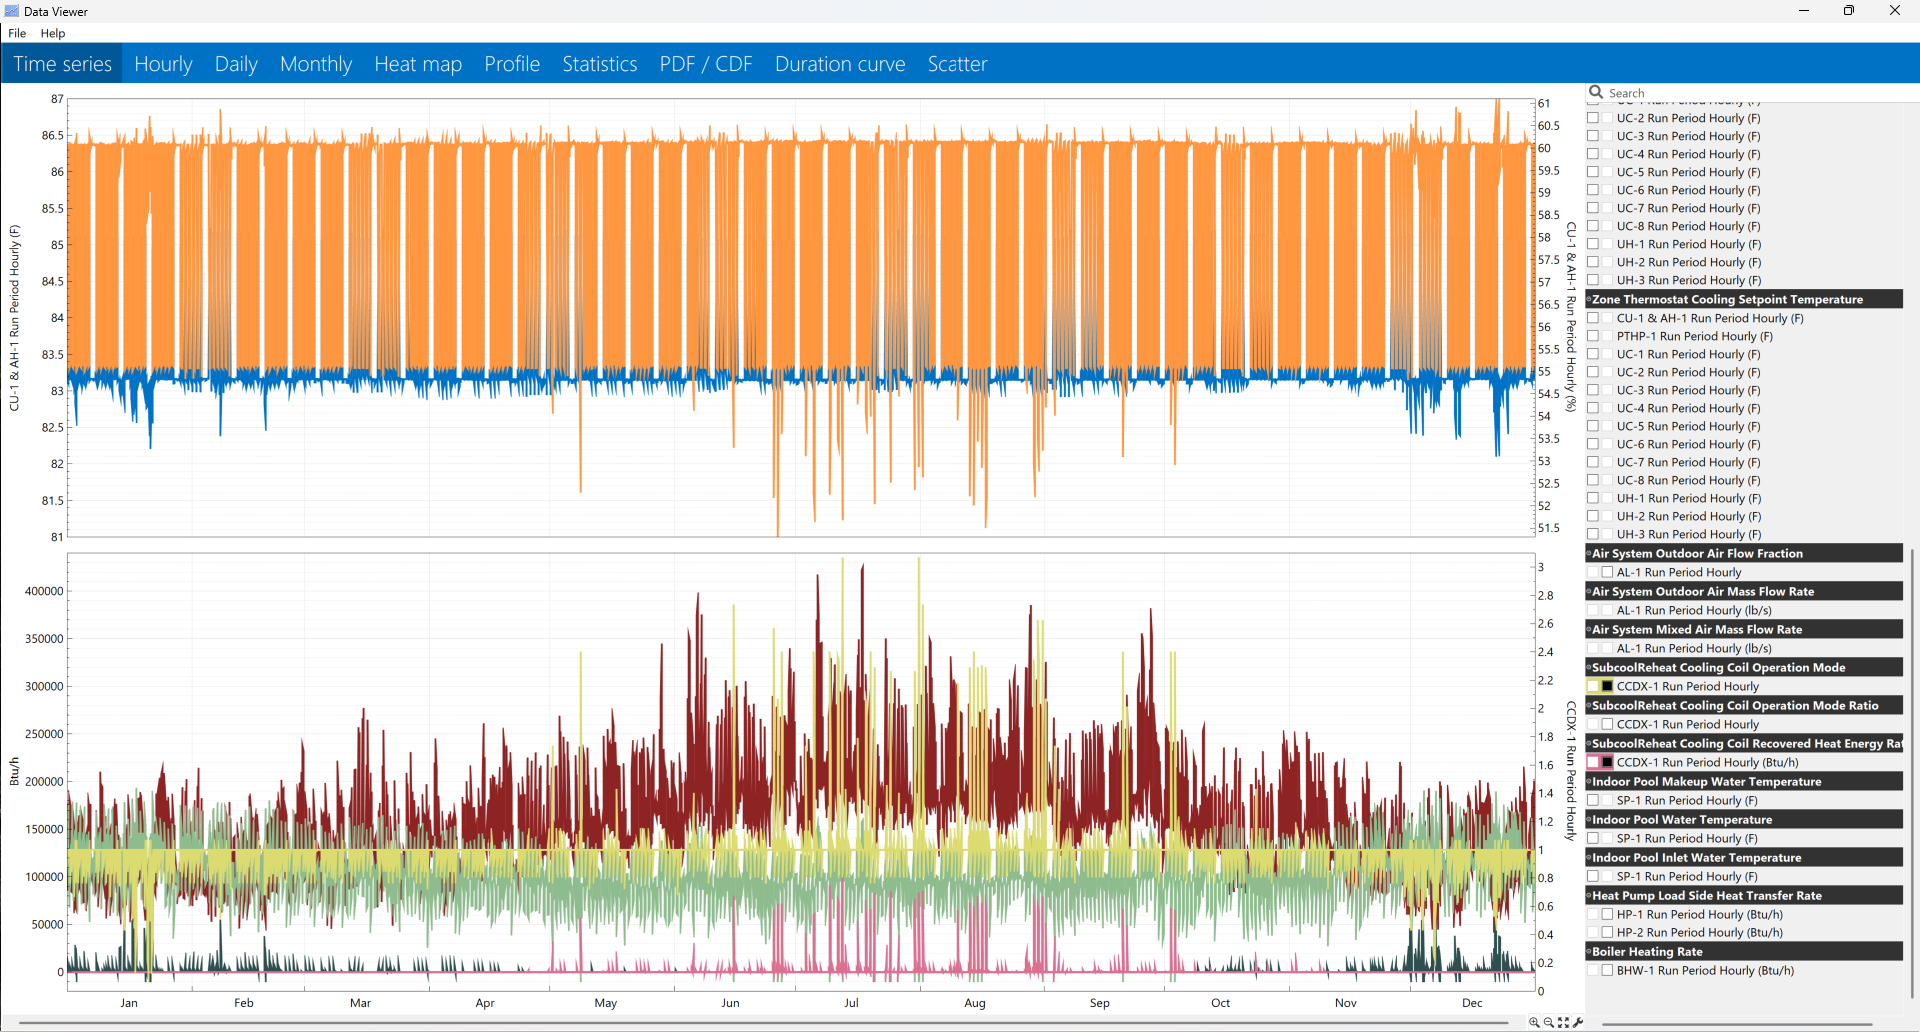Click the zoom out magnifier icon

pyautogui.click(x=1549, y=1022)
